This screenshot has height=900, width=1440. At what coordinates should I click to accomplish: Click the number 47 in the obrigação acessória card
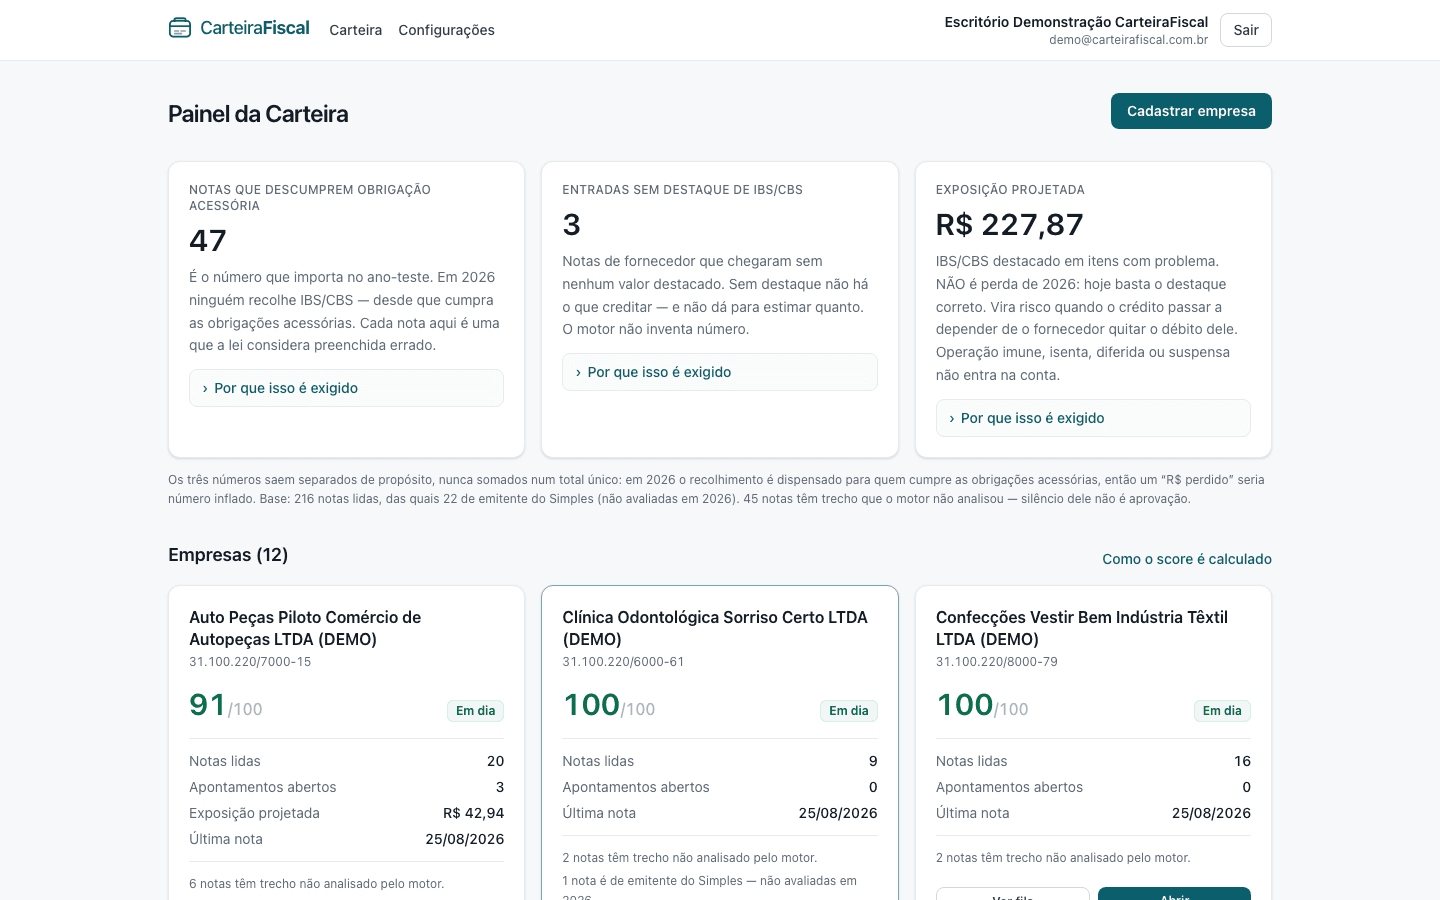coord(208,241)
